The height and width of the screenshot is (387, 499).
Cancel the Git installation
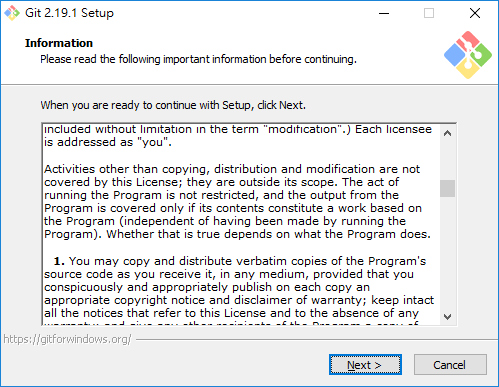pyautogui.click(x=450, y=365)
